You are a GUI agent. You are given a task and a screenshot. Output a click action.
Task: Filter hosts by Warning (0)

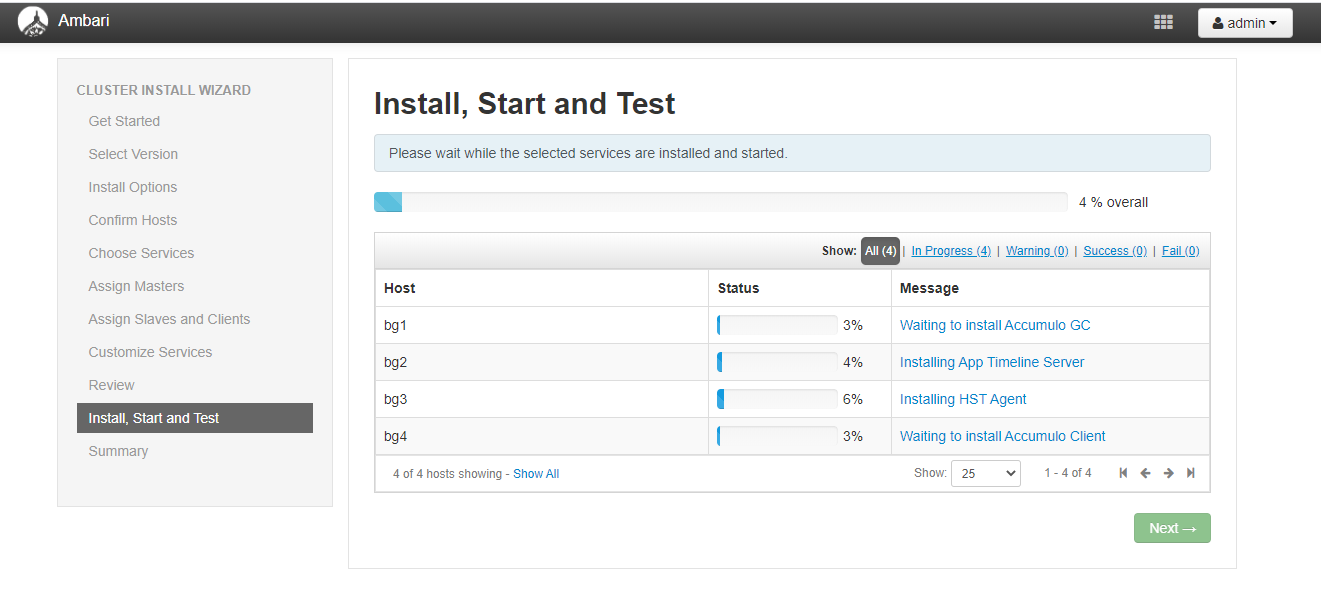click(x=1037, y=251)
